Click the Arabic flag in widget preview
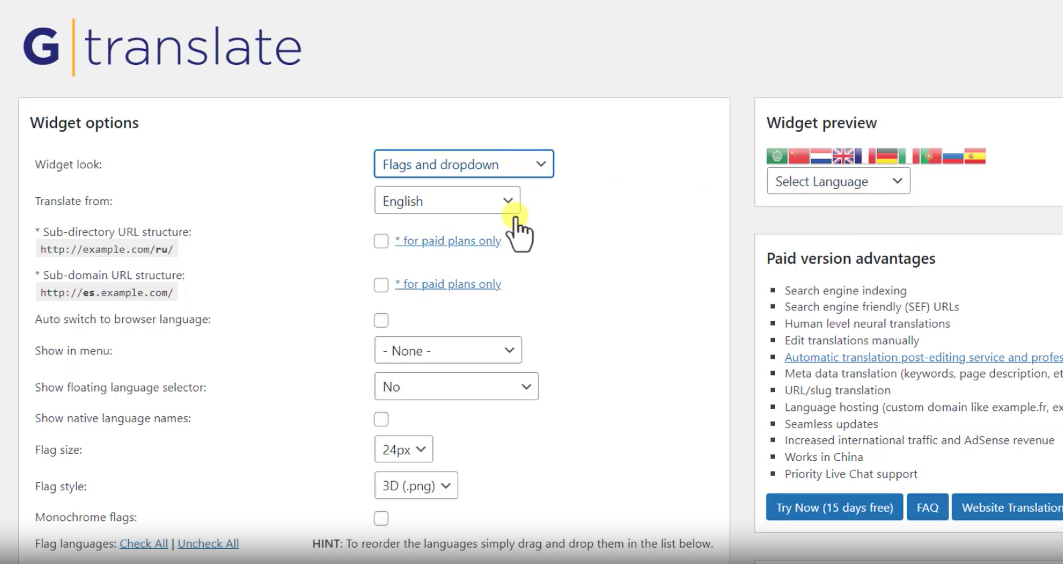Screen dimensions: 1063x564 [777, 156]
